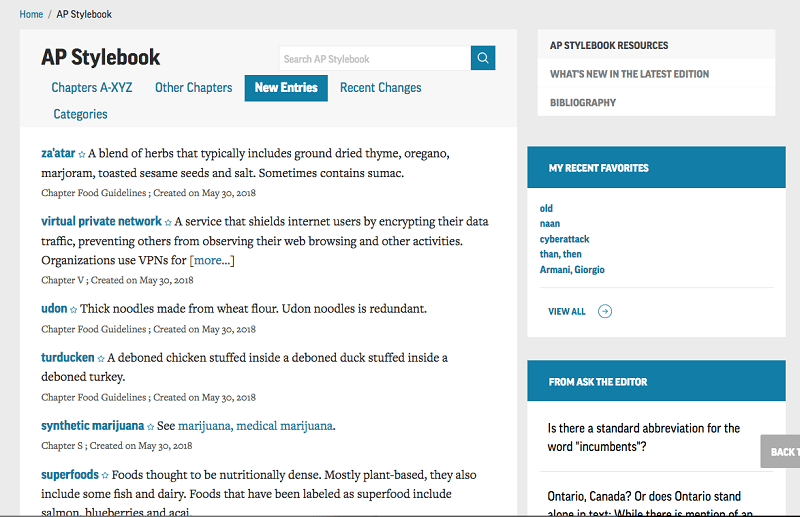Click 'Chapter V ; Created on May 30, 2018'
Viewport: 800px width, 517px height.
[x=117, y=280]
